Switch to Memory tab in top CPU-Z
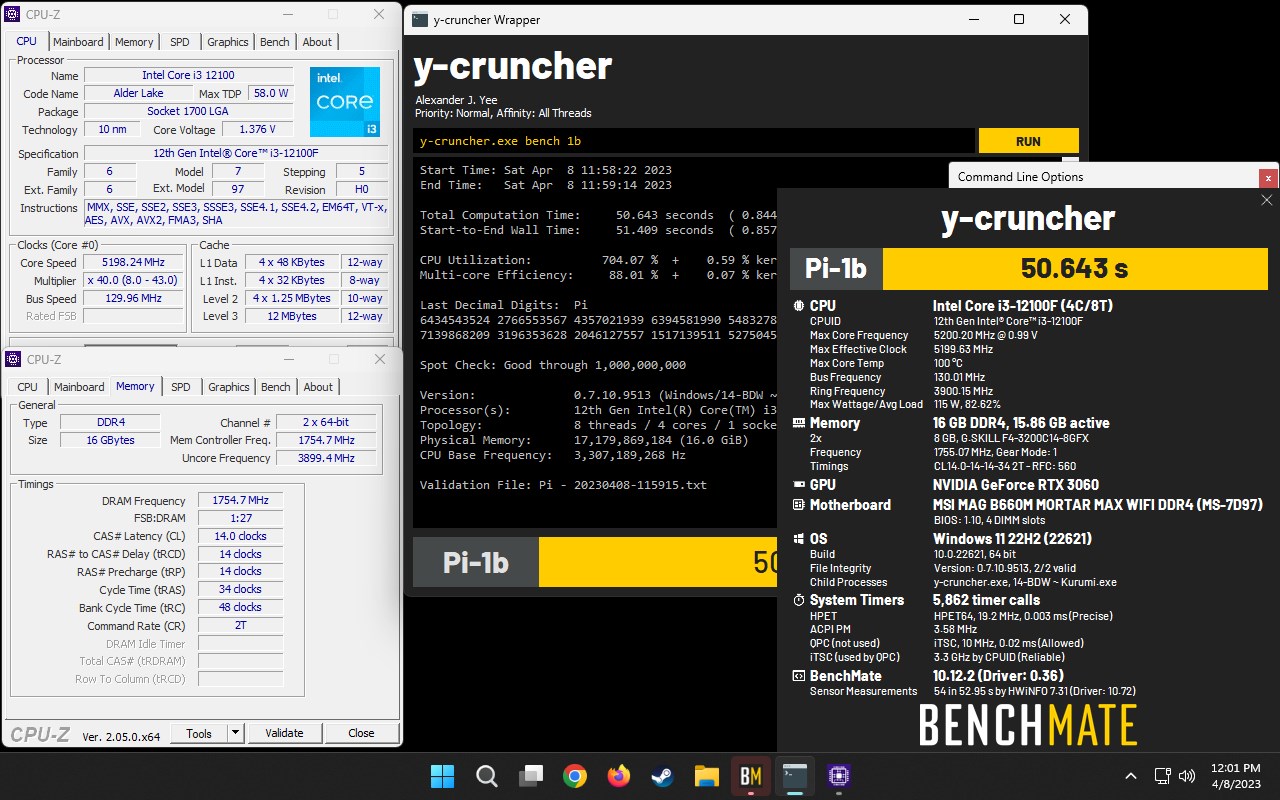Image resolution: width=1280 pixels, height=800 pixels. pos(134,42)
